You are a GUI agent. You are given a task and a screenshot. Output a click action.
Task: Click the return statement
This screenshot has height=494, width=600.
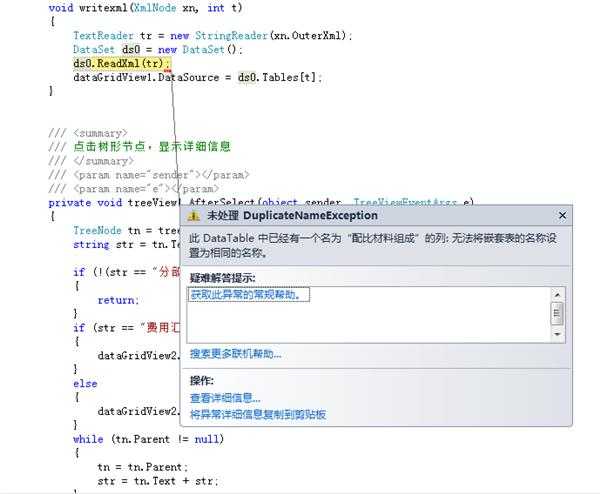coord(118,300)
